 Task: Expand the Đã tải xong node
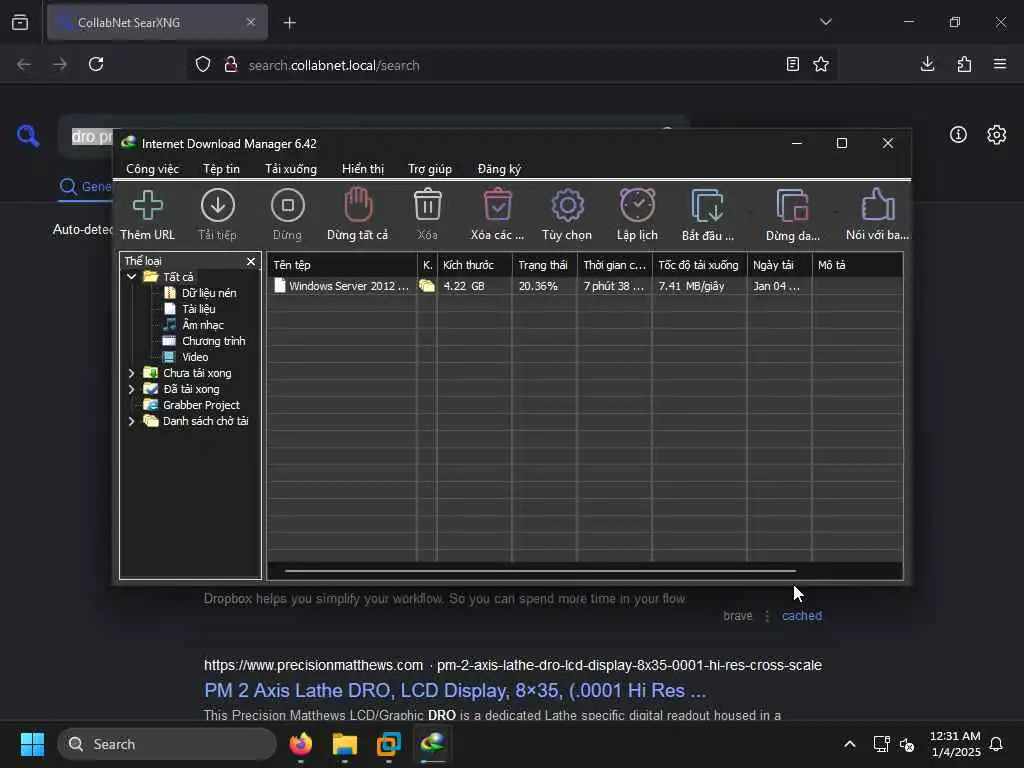point(131,389)
